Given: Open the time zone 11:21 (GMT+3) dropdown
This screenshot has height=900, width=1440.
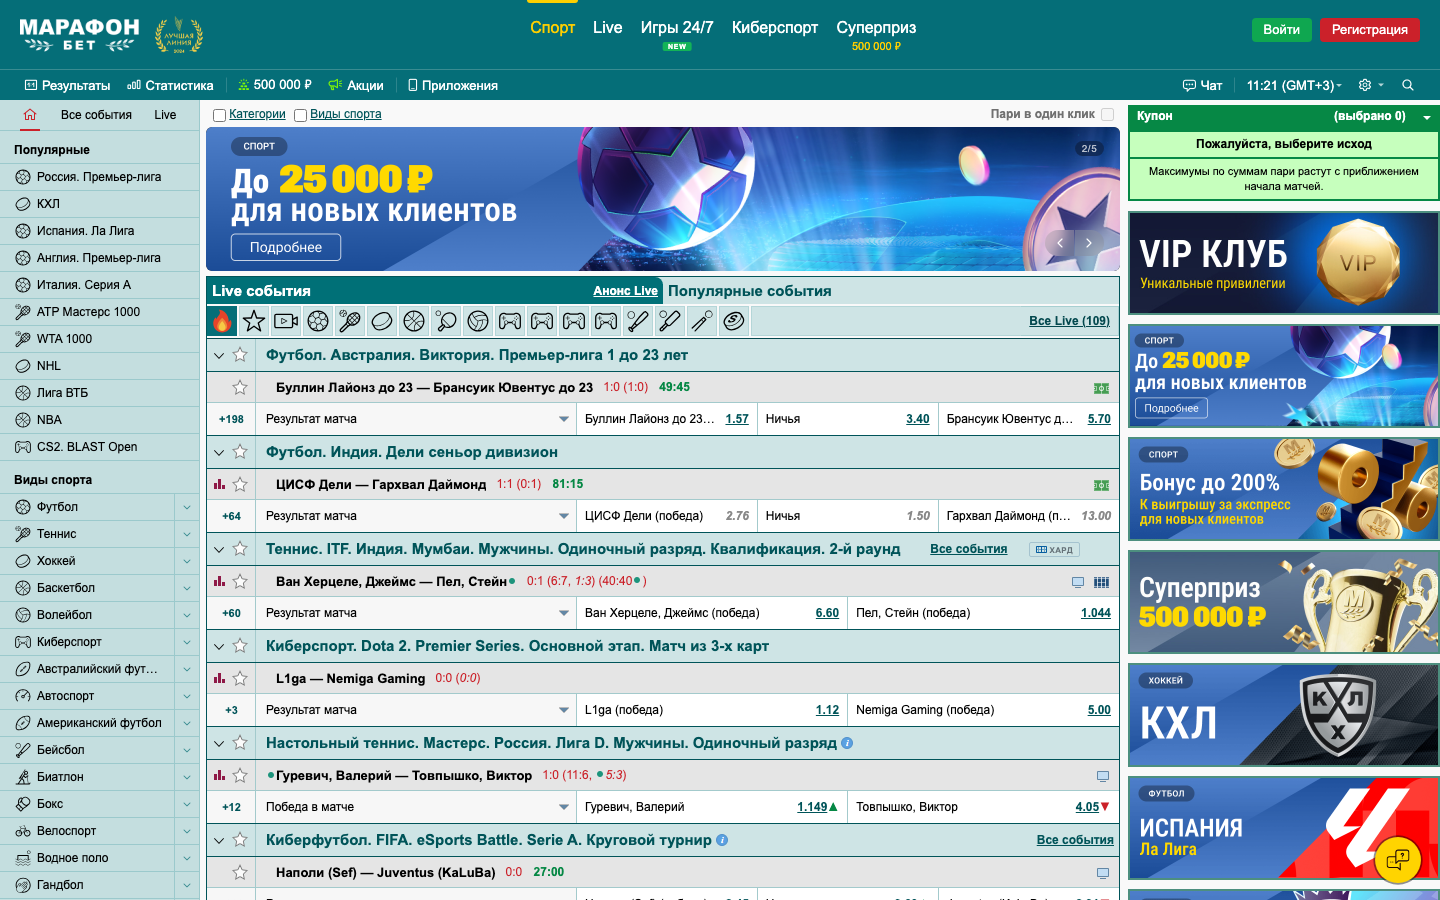Looking at the screenshot, I should (x=1293, y=85).
